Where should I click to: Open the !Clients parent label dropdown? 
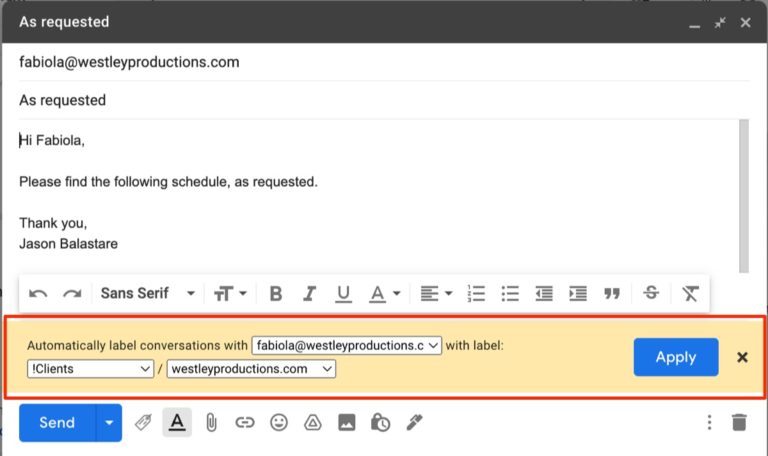pyautogui.click(x=91, y=369)
